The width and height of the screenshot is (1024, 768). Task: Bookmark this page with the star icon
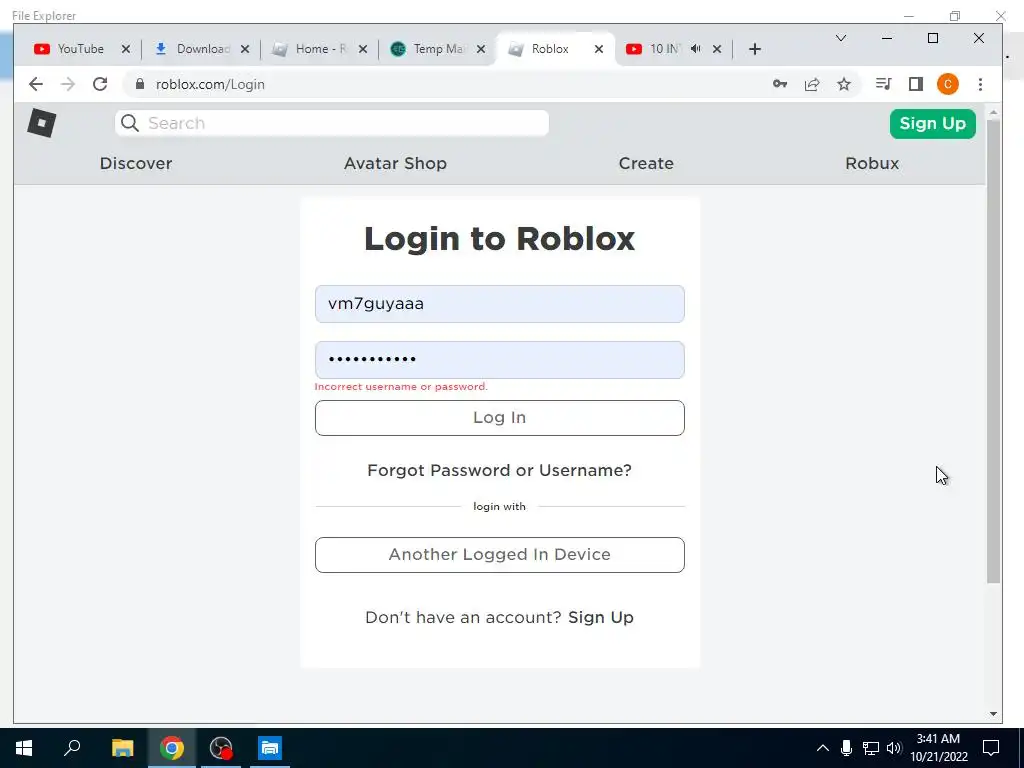pyautogui.click(x=844, y=84)
